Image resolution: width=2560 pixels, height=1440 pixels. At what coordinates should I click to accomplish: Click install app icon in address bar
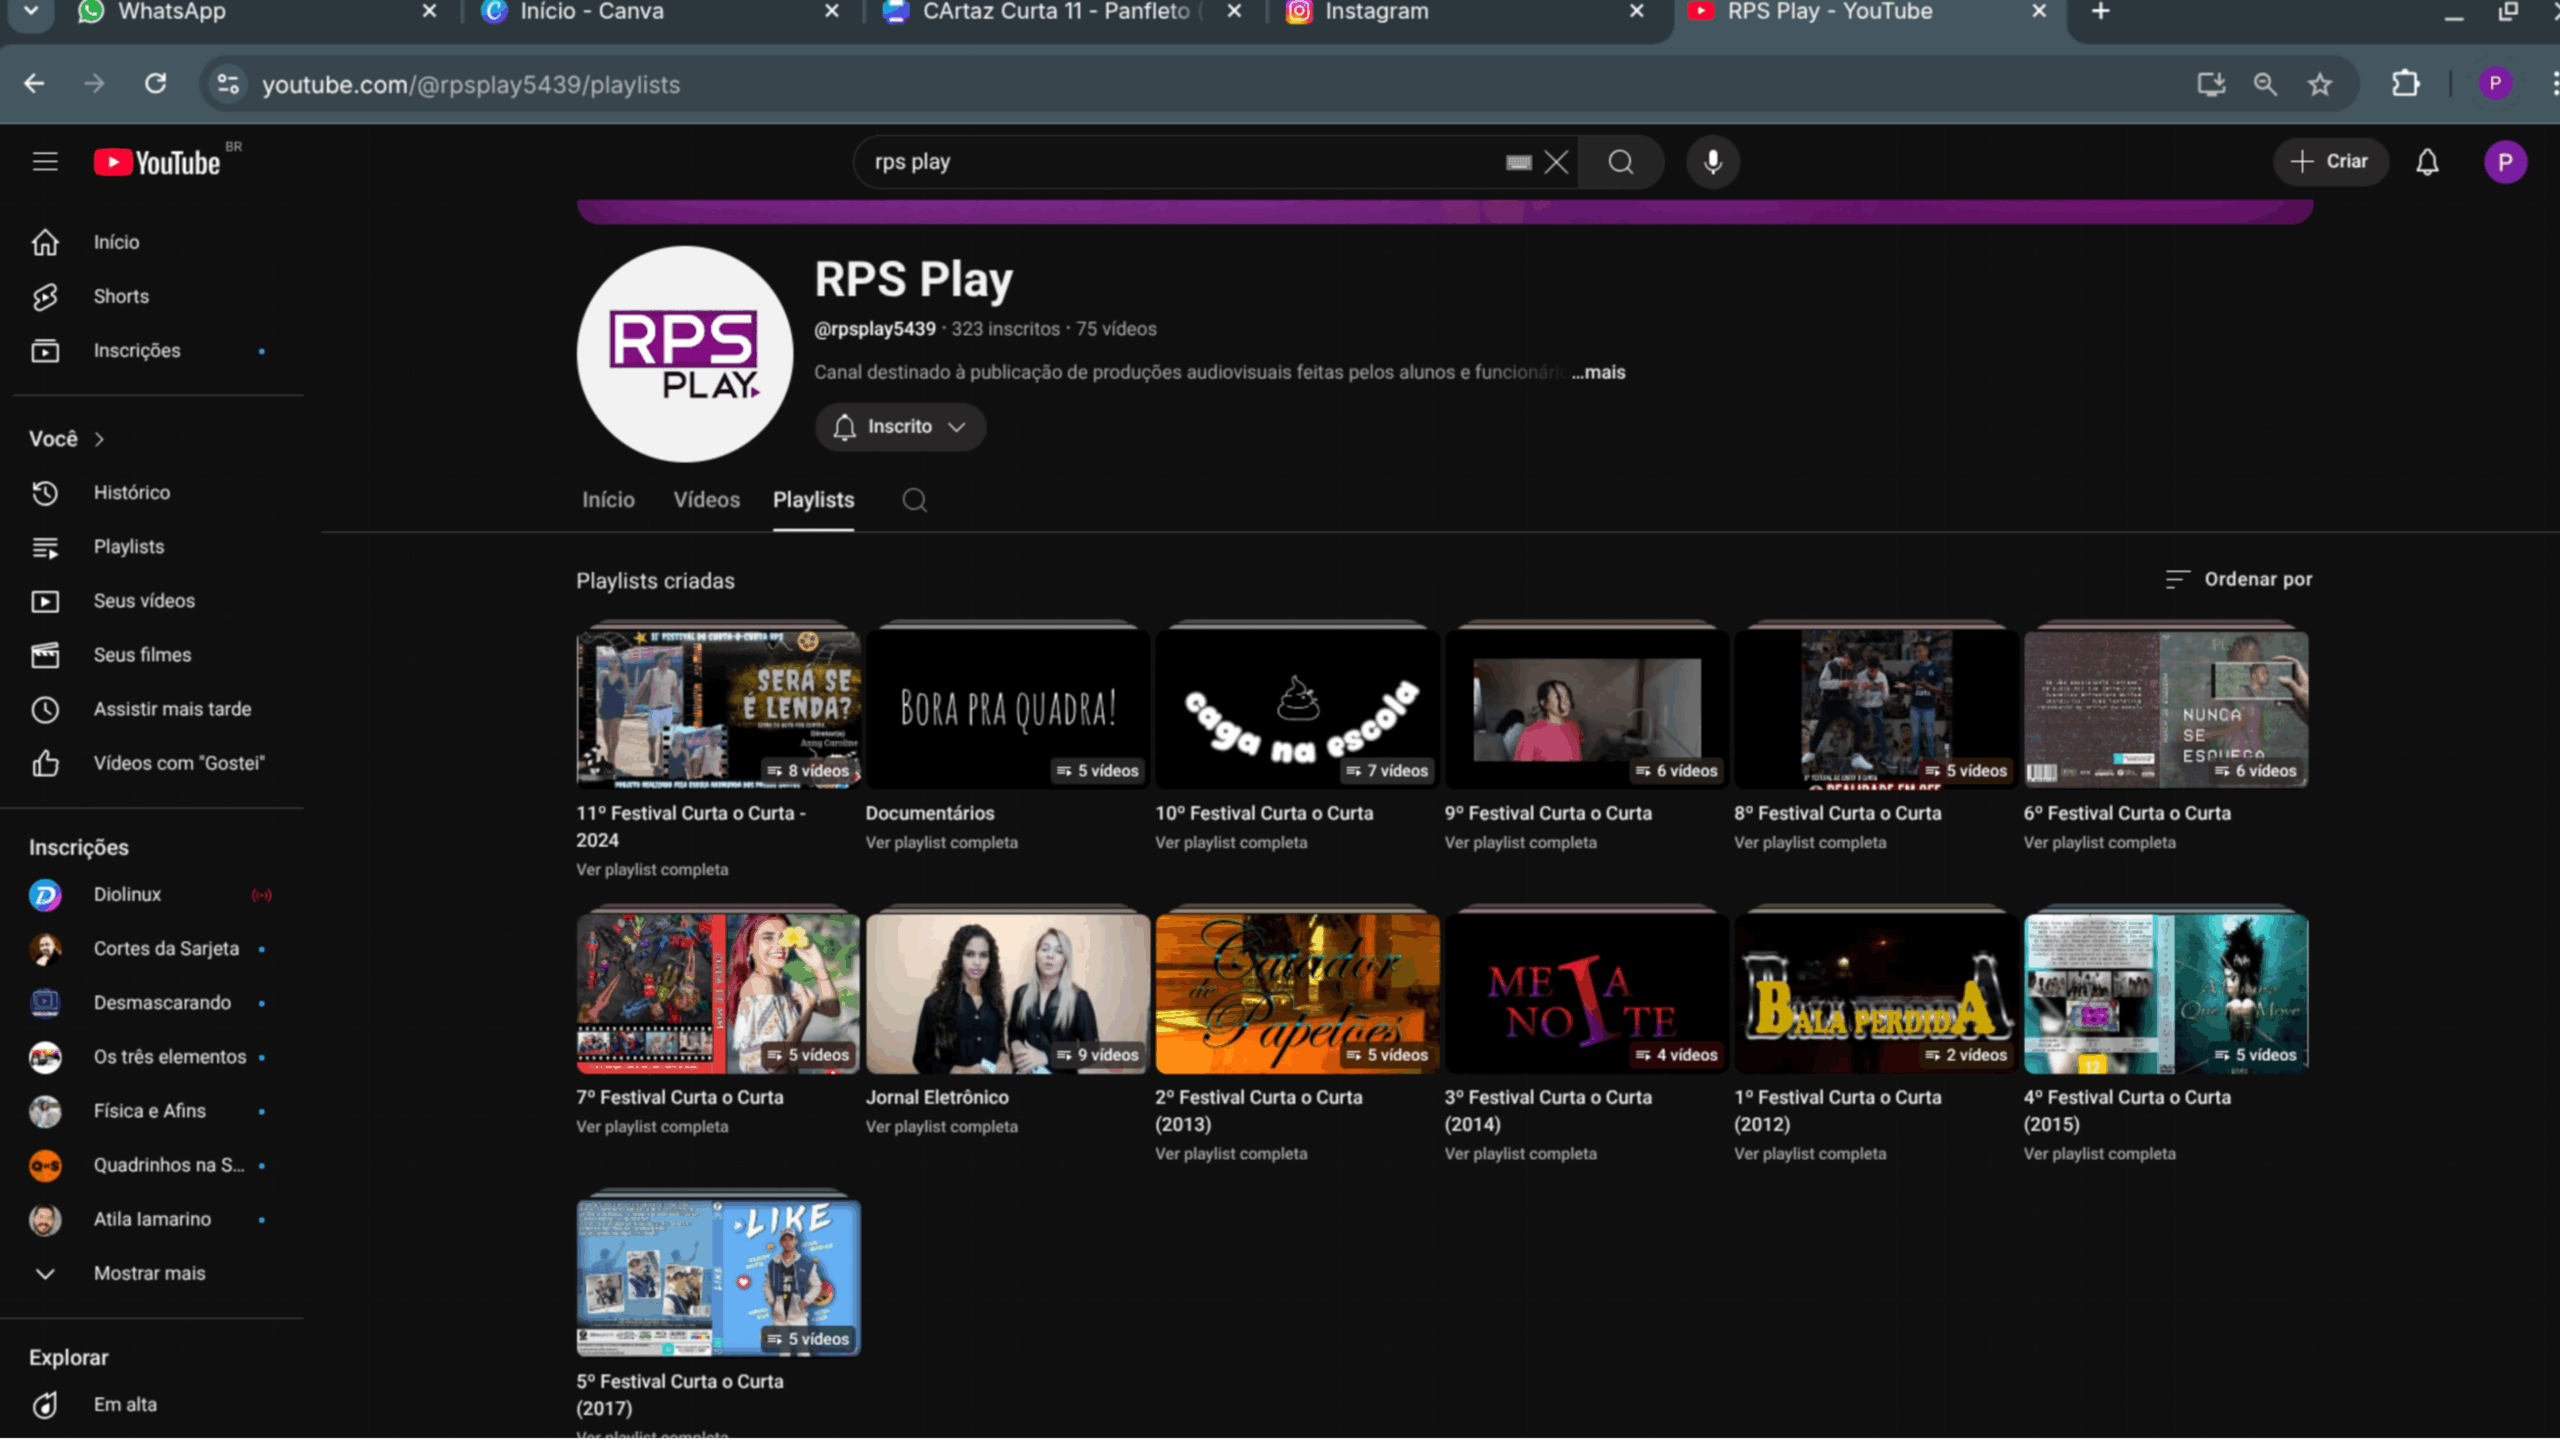pyautogui.click(x=2211, y=84)
